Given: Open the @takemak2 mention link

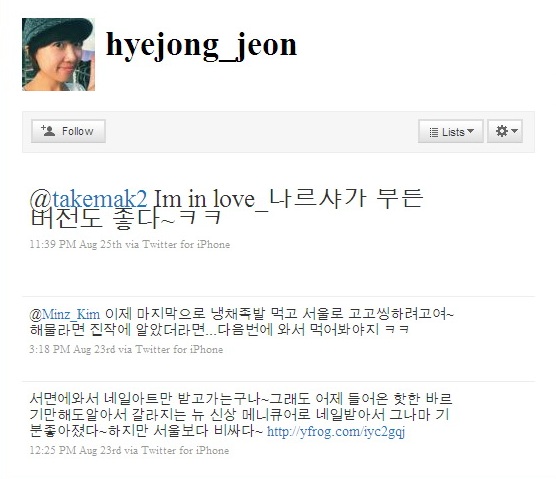Looking at the screenshot, I should point(88,199).
